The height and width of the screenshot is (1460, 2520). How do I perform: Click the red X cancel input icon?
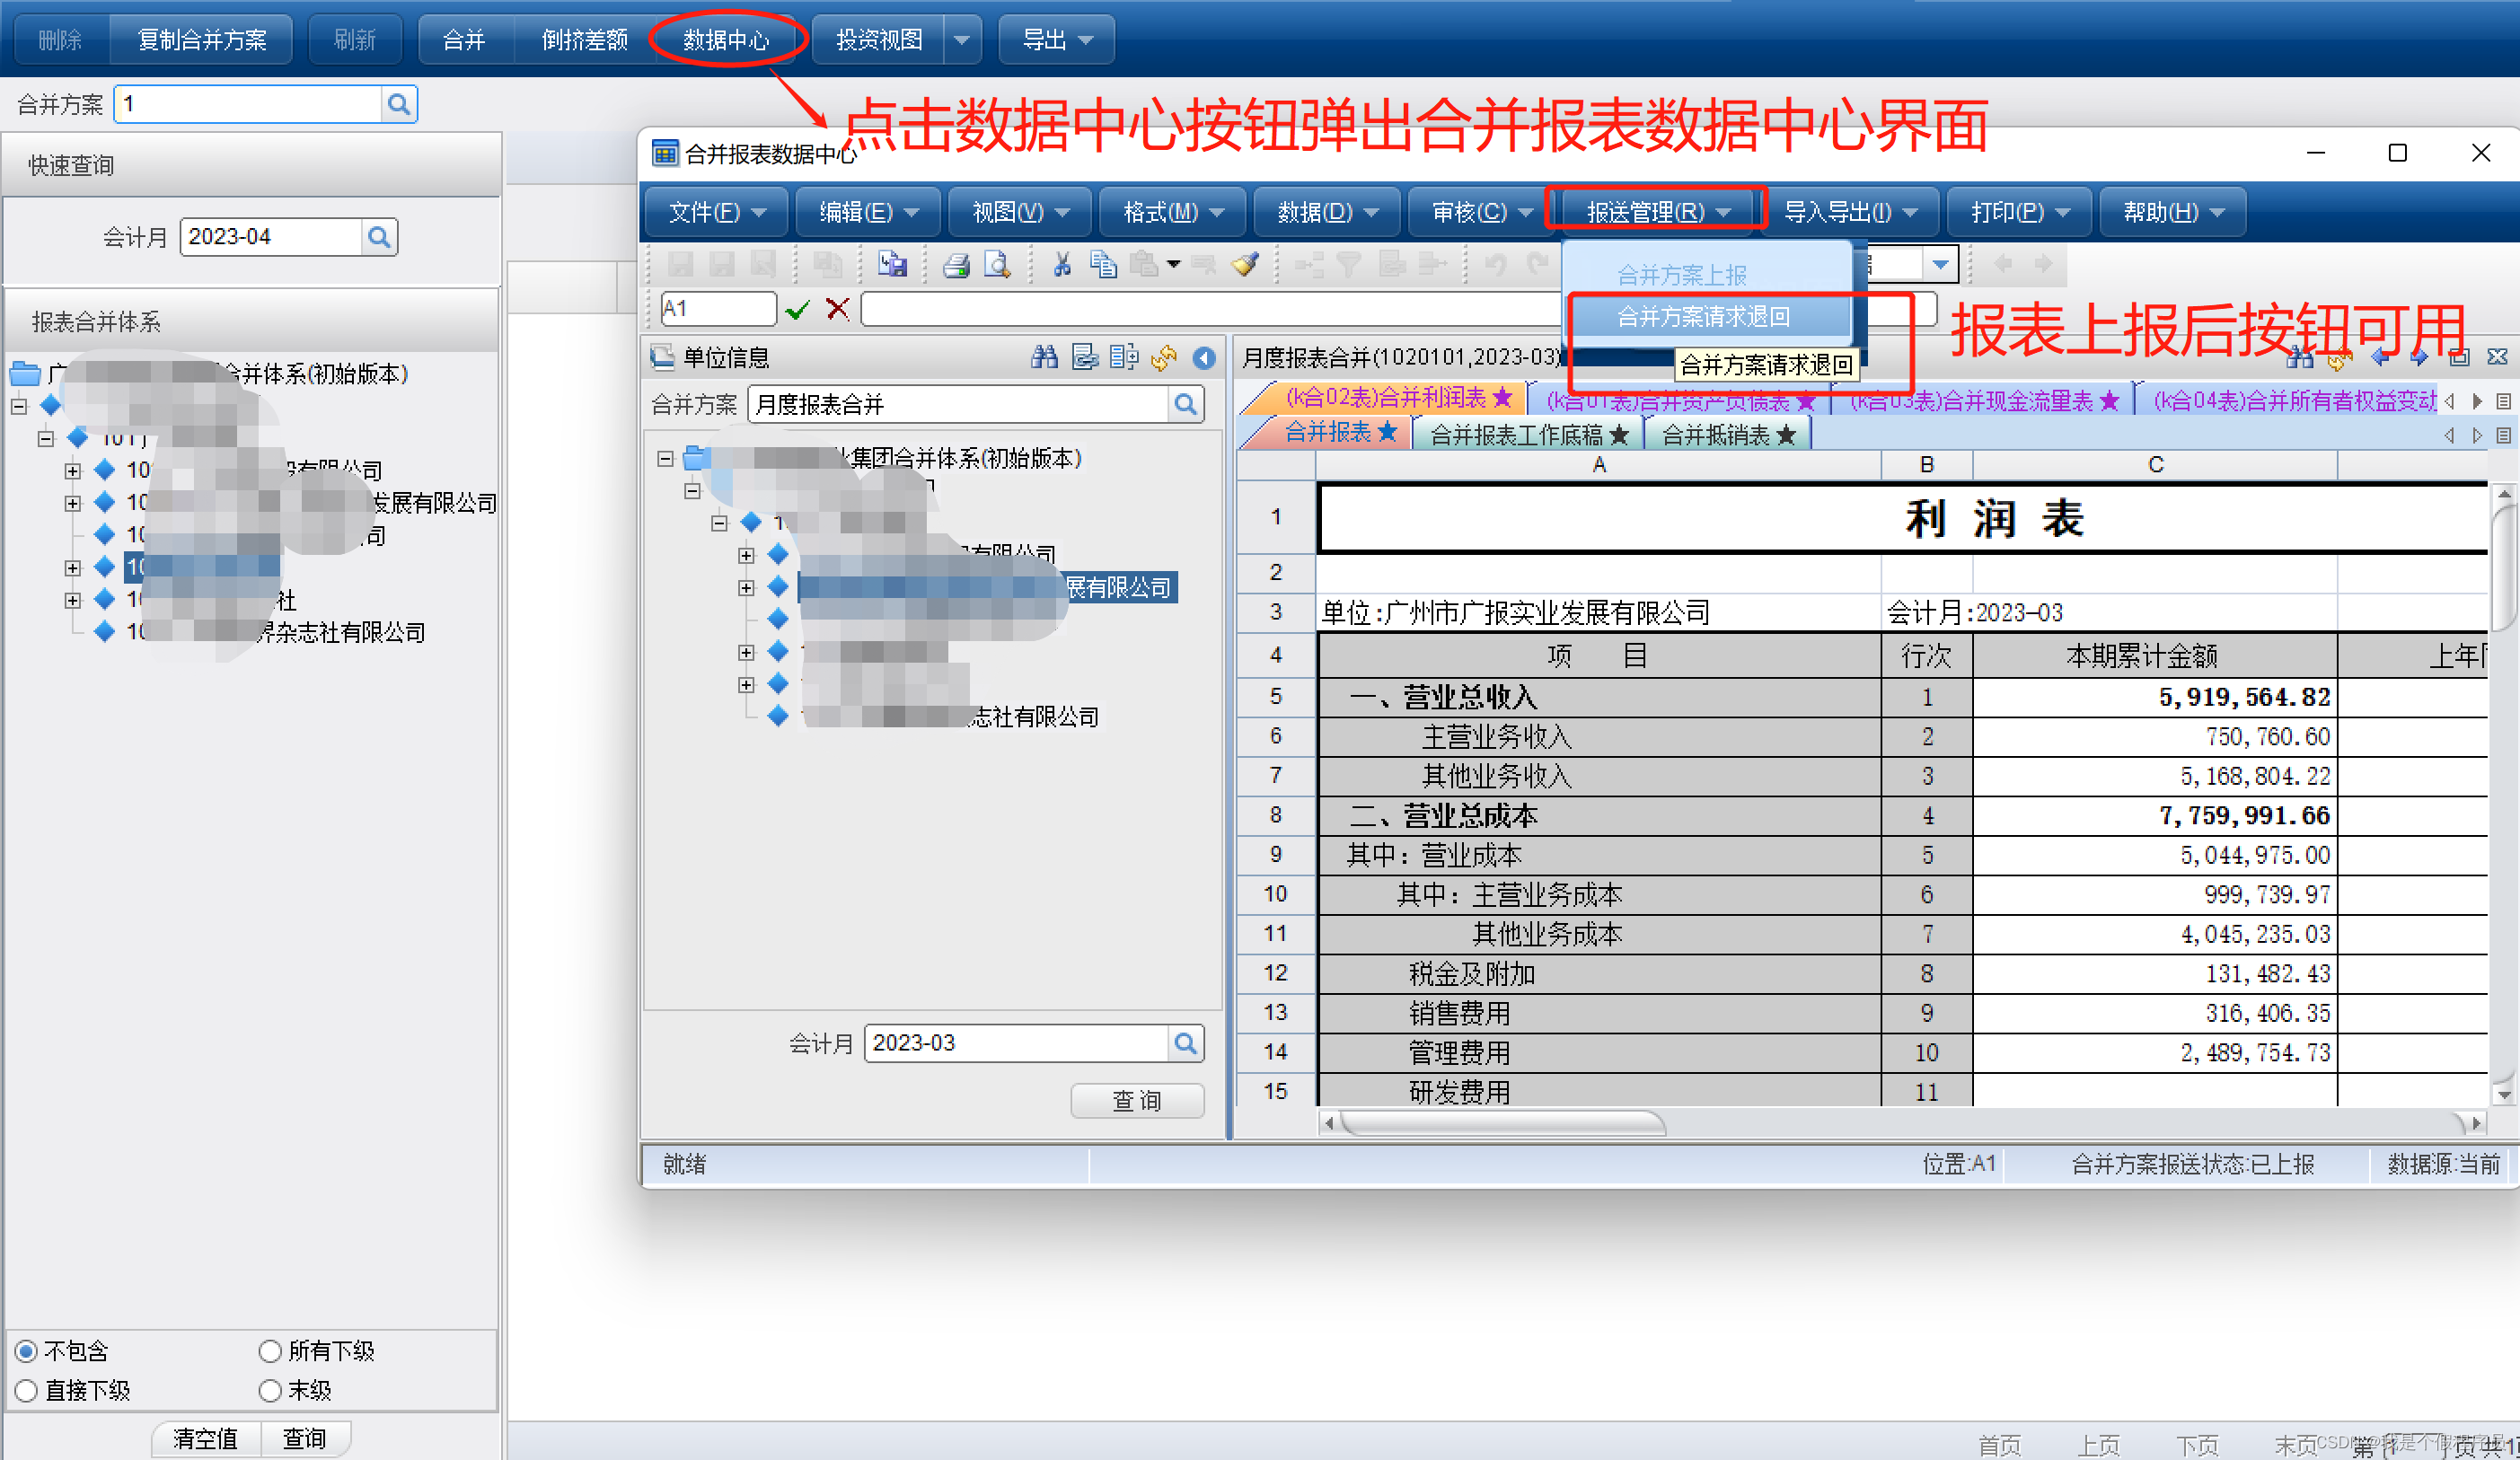click(838, 310)
